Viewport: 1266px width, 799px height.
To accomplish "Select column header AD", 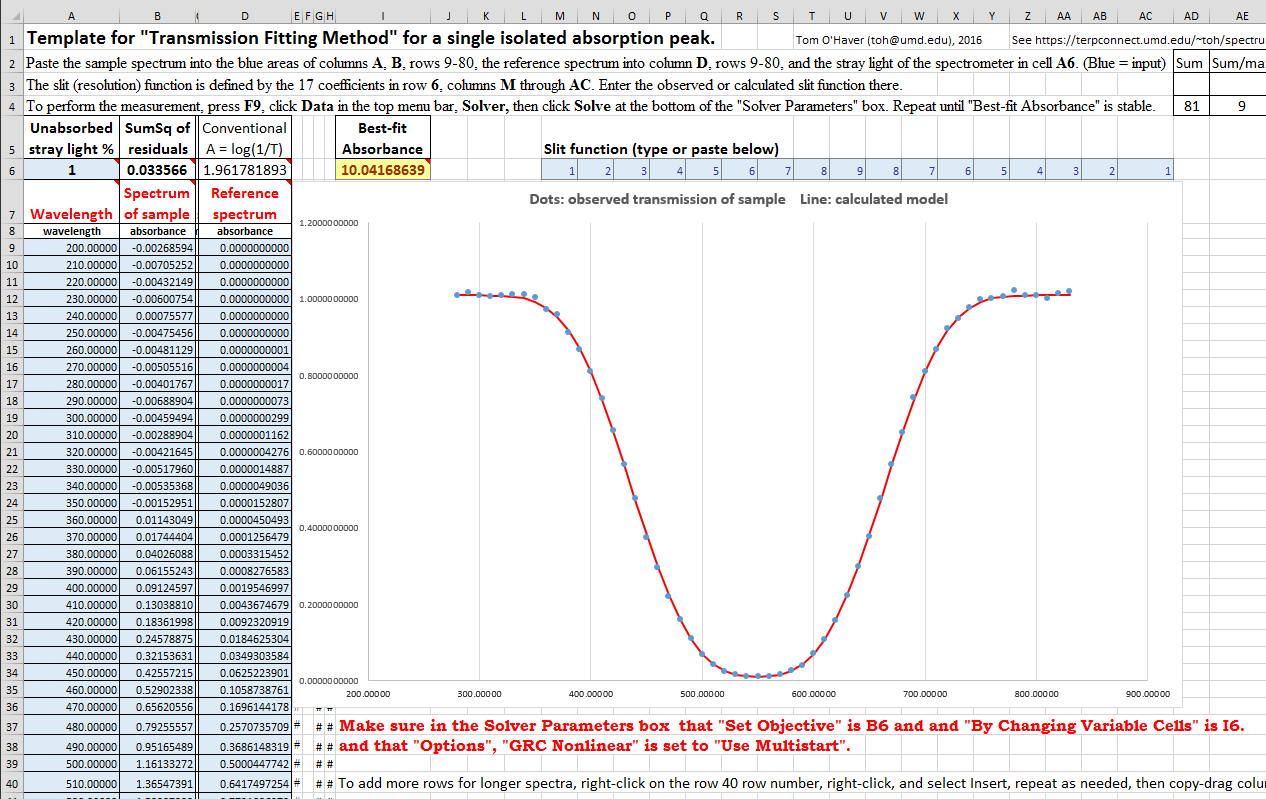I will [x=1191, y=17].
